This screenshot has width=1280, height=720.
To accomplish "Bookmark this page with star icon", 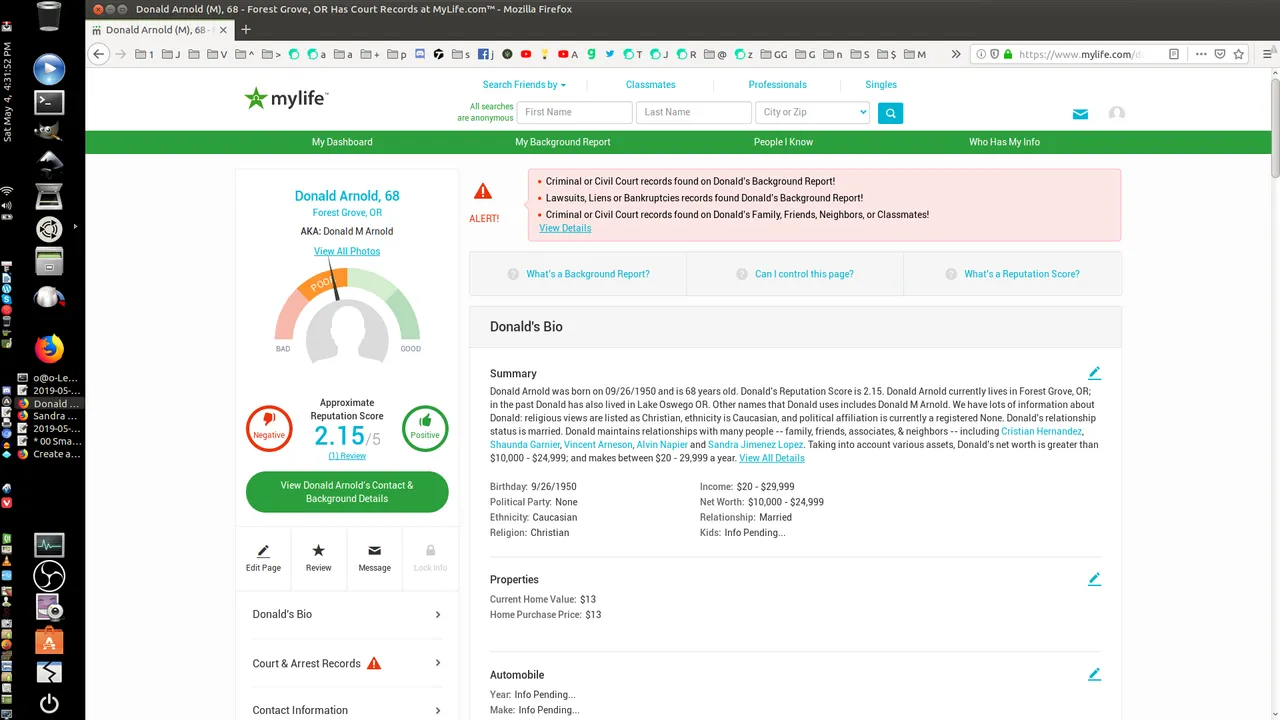I will pos(1239,54).
